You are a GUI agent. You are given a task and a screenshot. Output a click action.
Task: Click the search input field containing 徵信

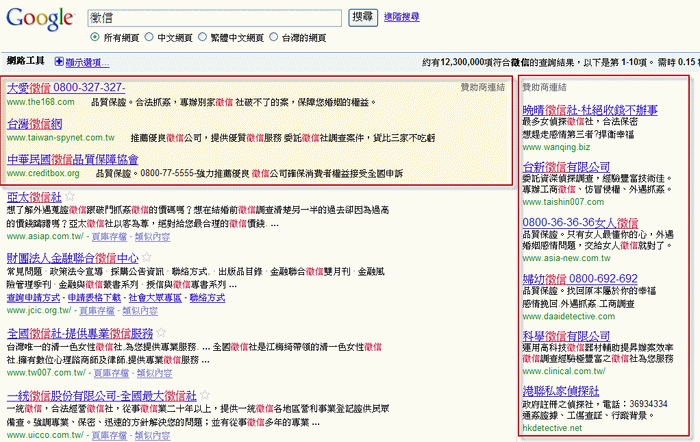(x=214, y=18)
